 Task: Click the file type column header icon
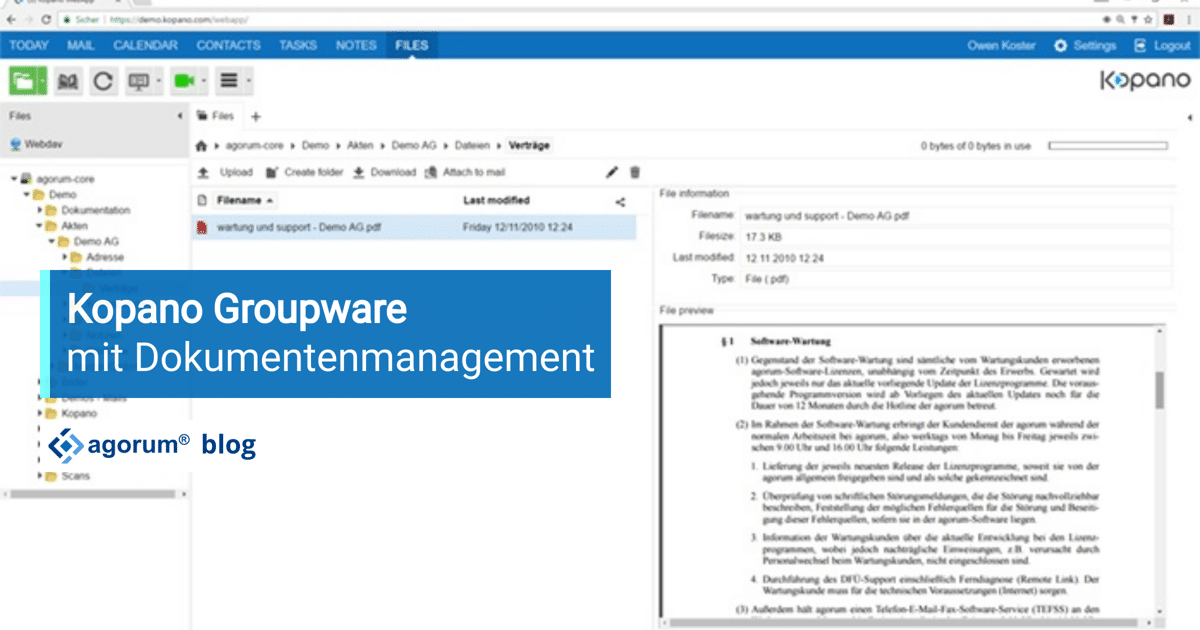[x=202, y=201]
